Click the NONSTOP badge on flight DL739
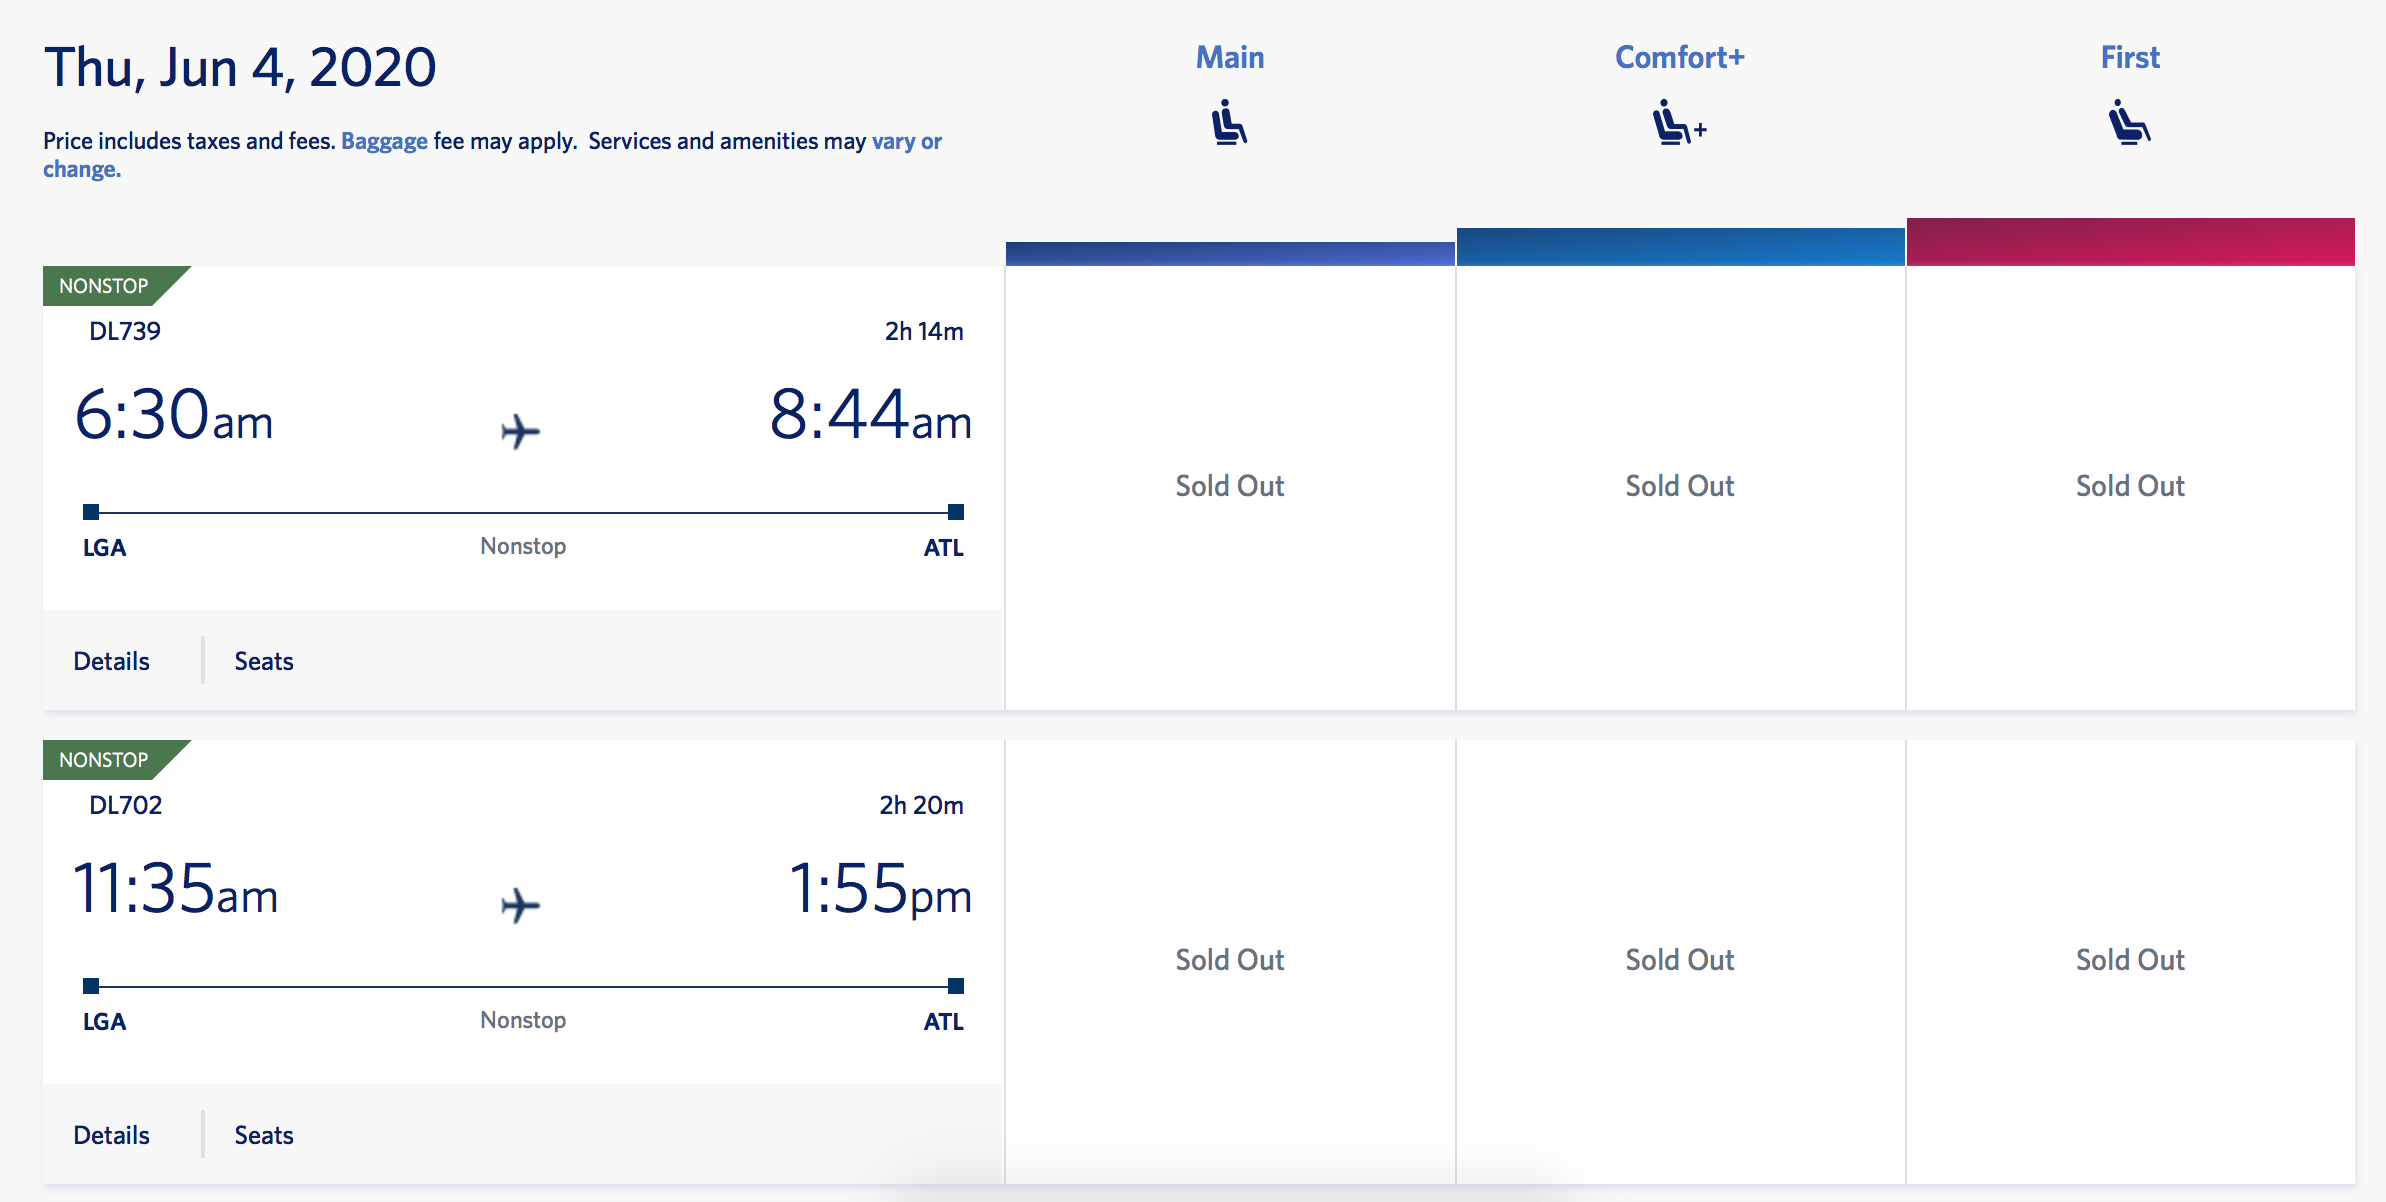This screenshot has width=2386, height=1202. tap(104, 286)
